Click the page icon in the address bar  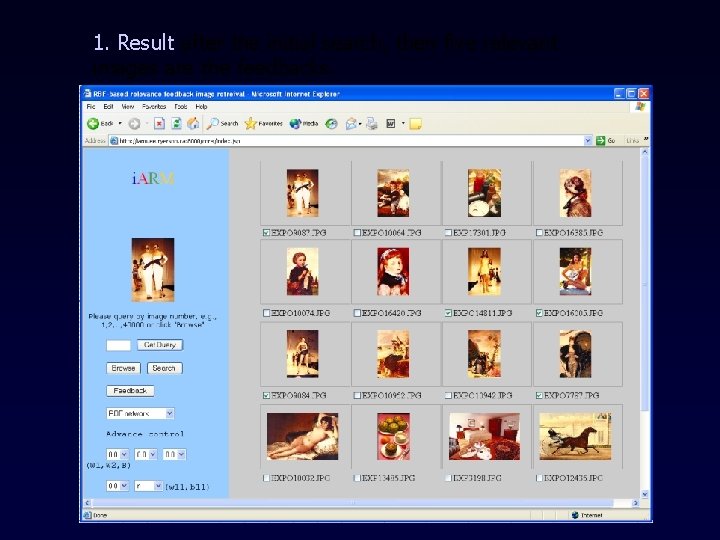tap(114, 141)
